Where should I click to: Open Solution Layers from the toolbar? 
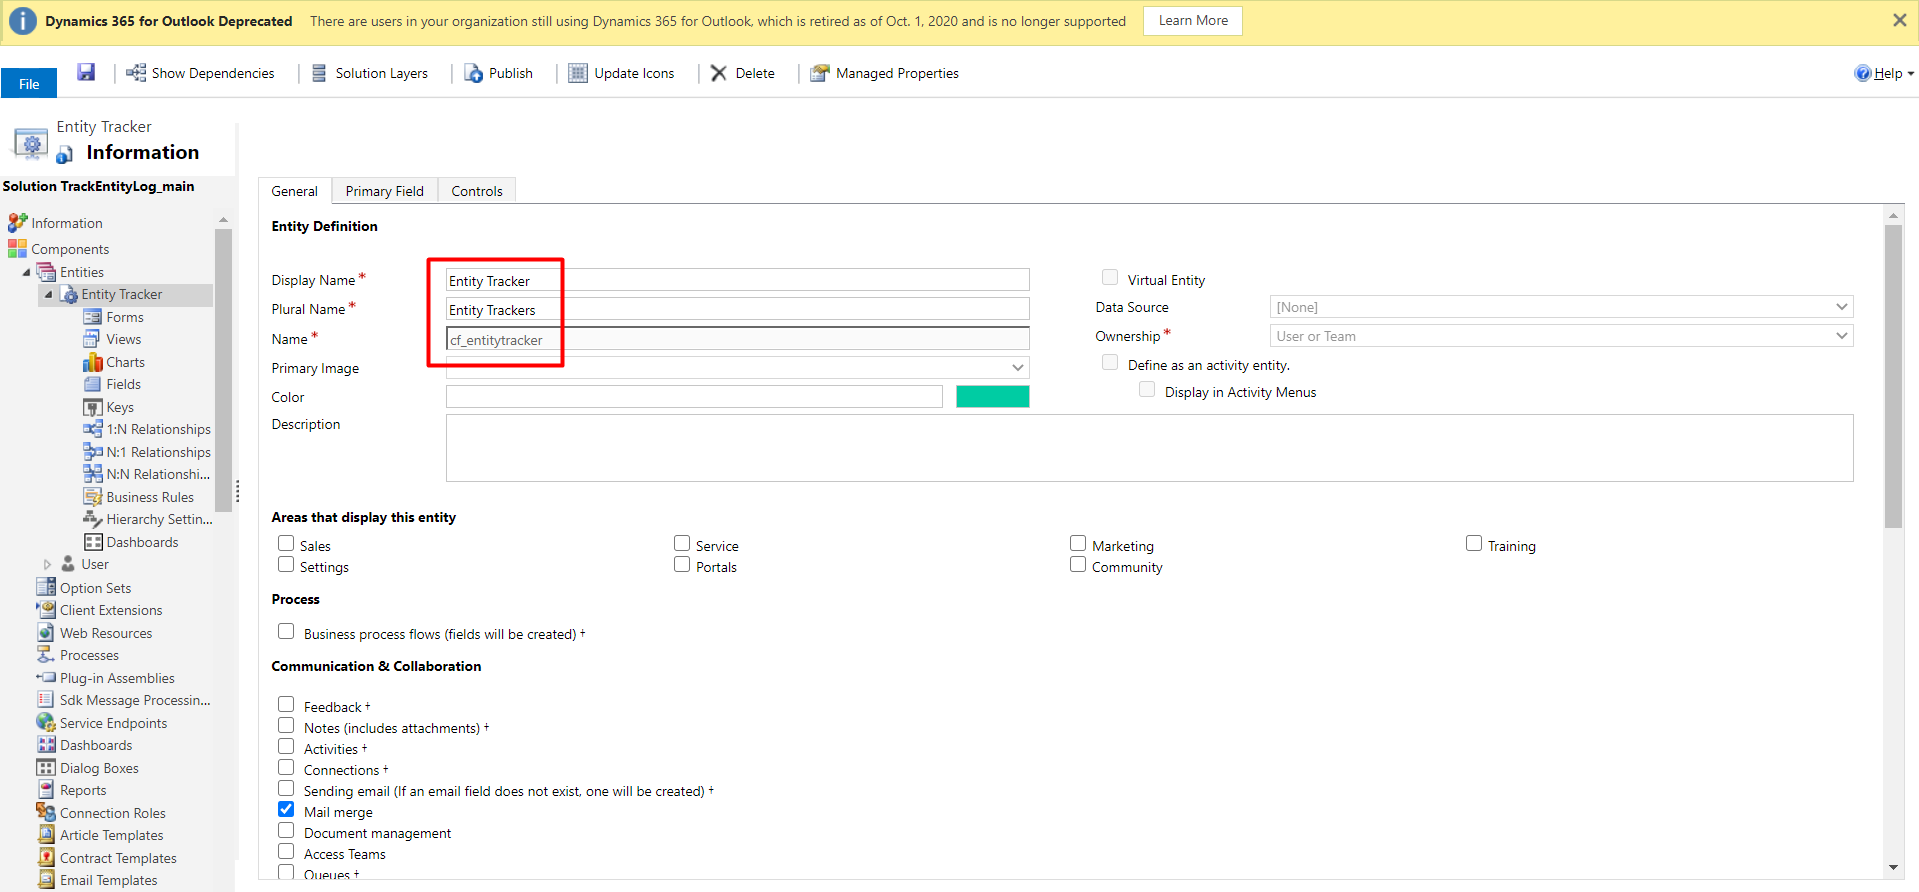(319, 73)
